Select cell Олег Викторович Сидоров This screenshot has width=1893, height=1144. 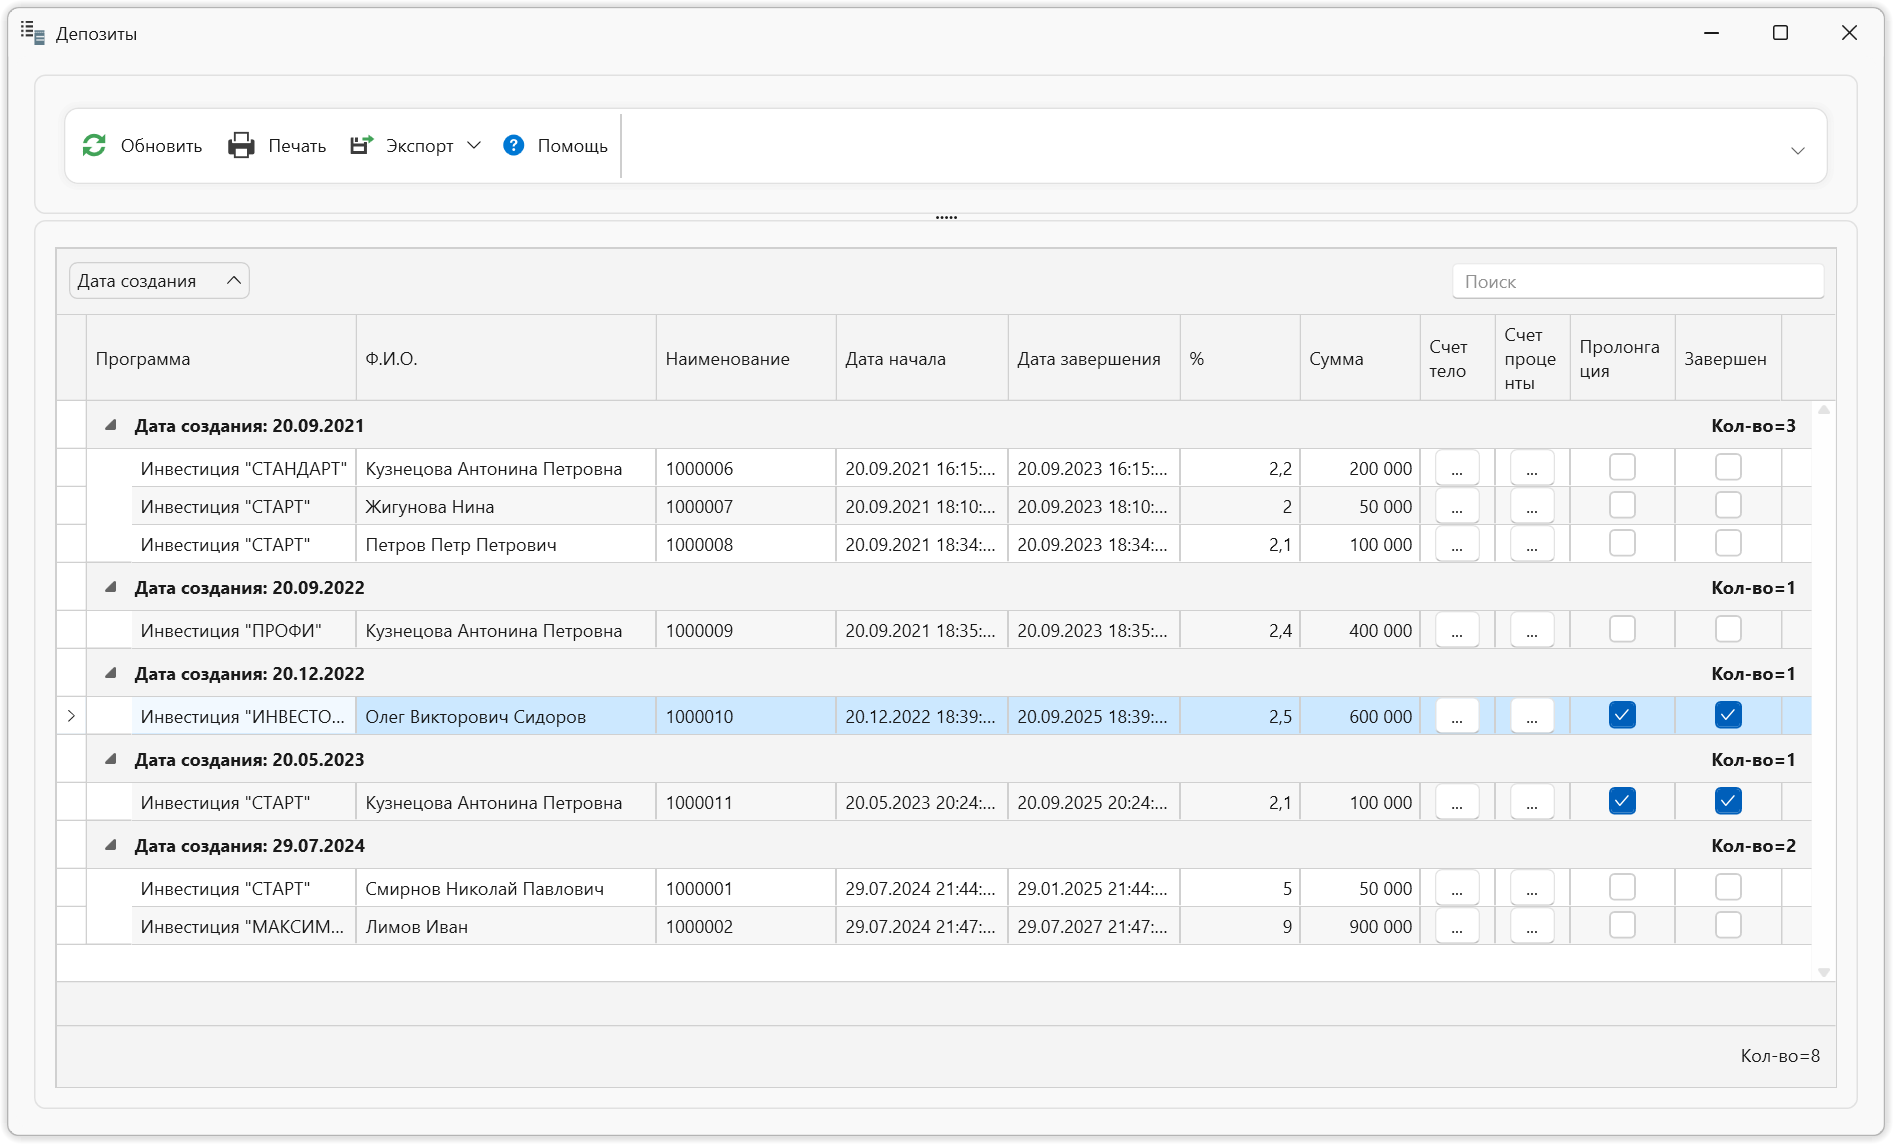pyautogui.click(x=506, y=716)
